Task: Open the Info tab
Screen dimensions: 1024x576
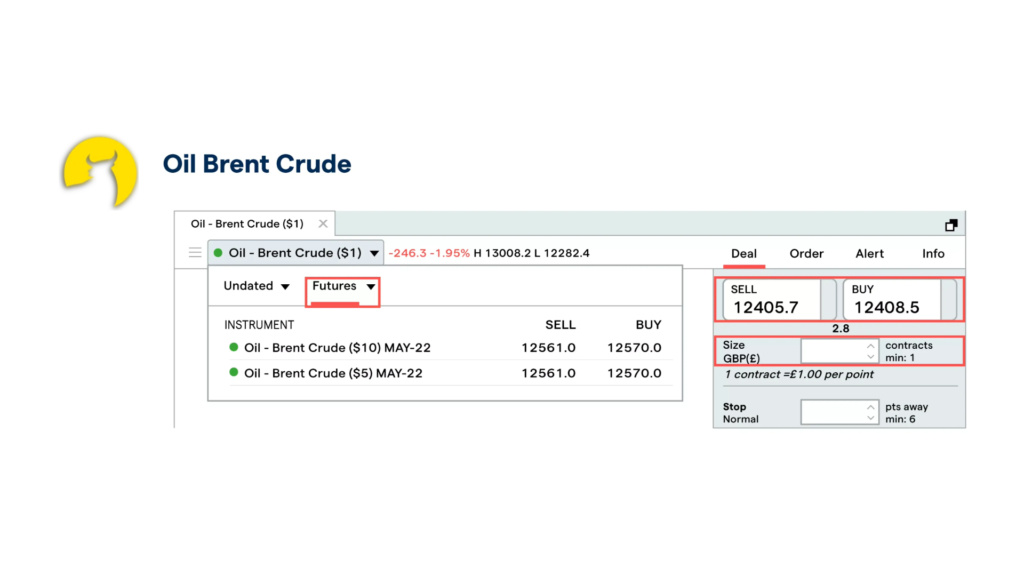Action: 933,254
